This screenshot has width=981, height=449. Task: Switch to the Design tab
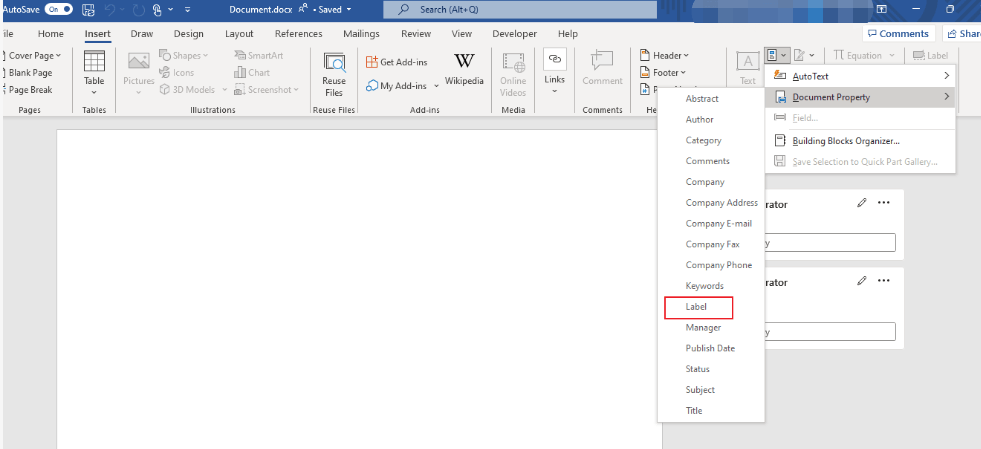tap(188, 34)
